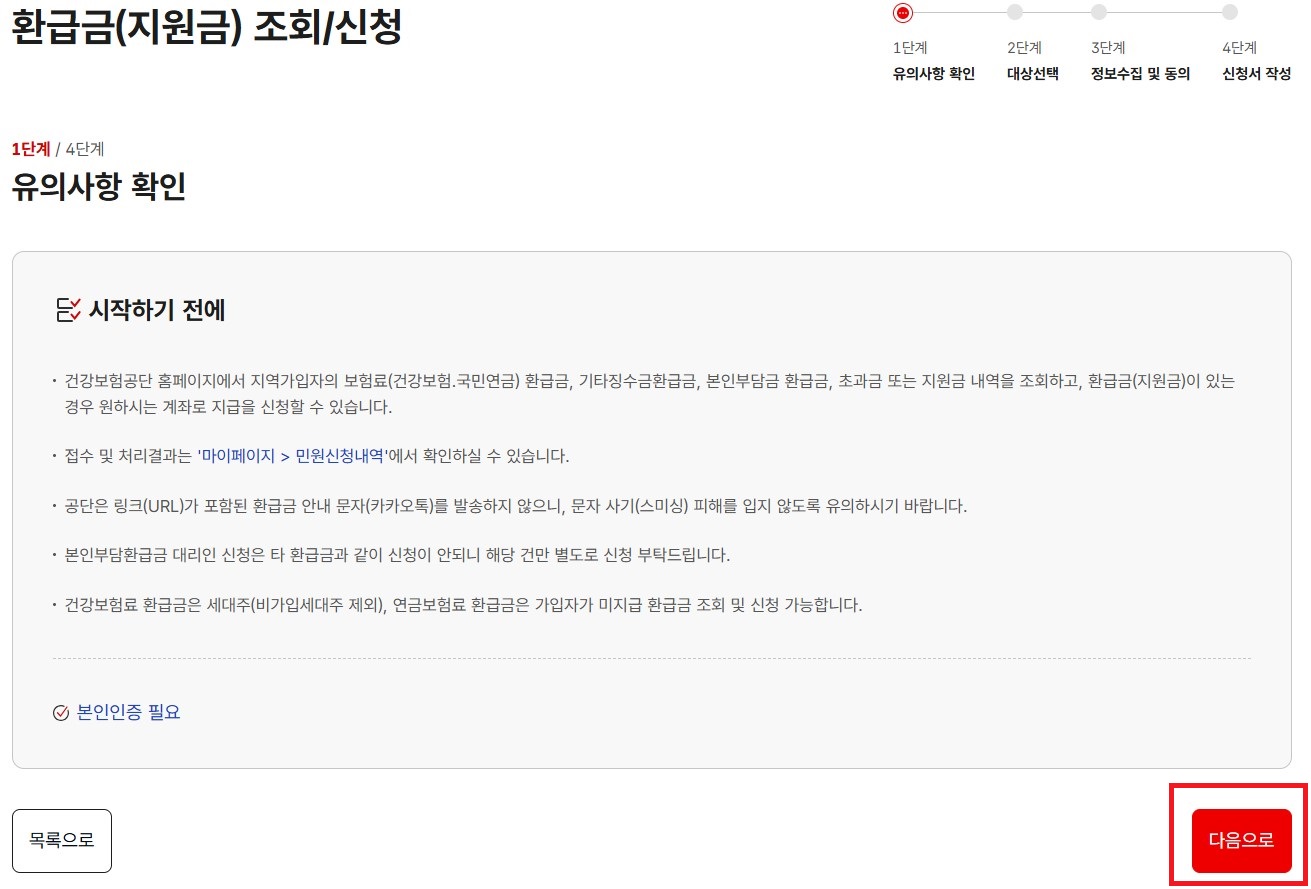Click the 환급금(지원금) 조회/신청 page title
Viewport: 1311px width, 889px height.
click(x=207, y=27)
